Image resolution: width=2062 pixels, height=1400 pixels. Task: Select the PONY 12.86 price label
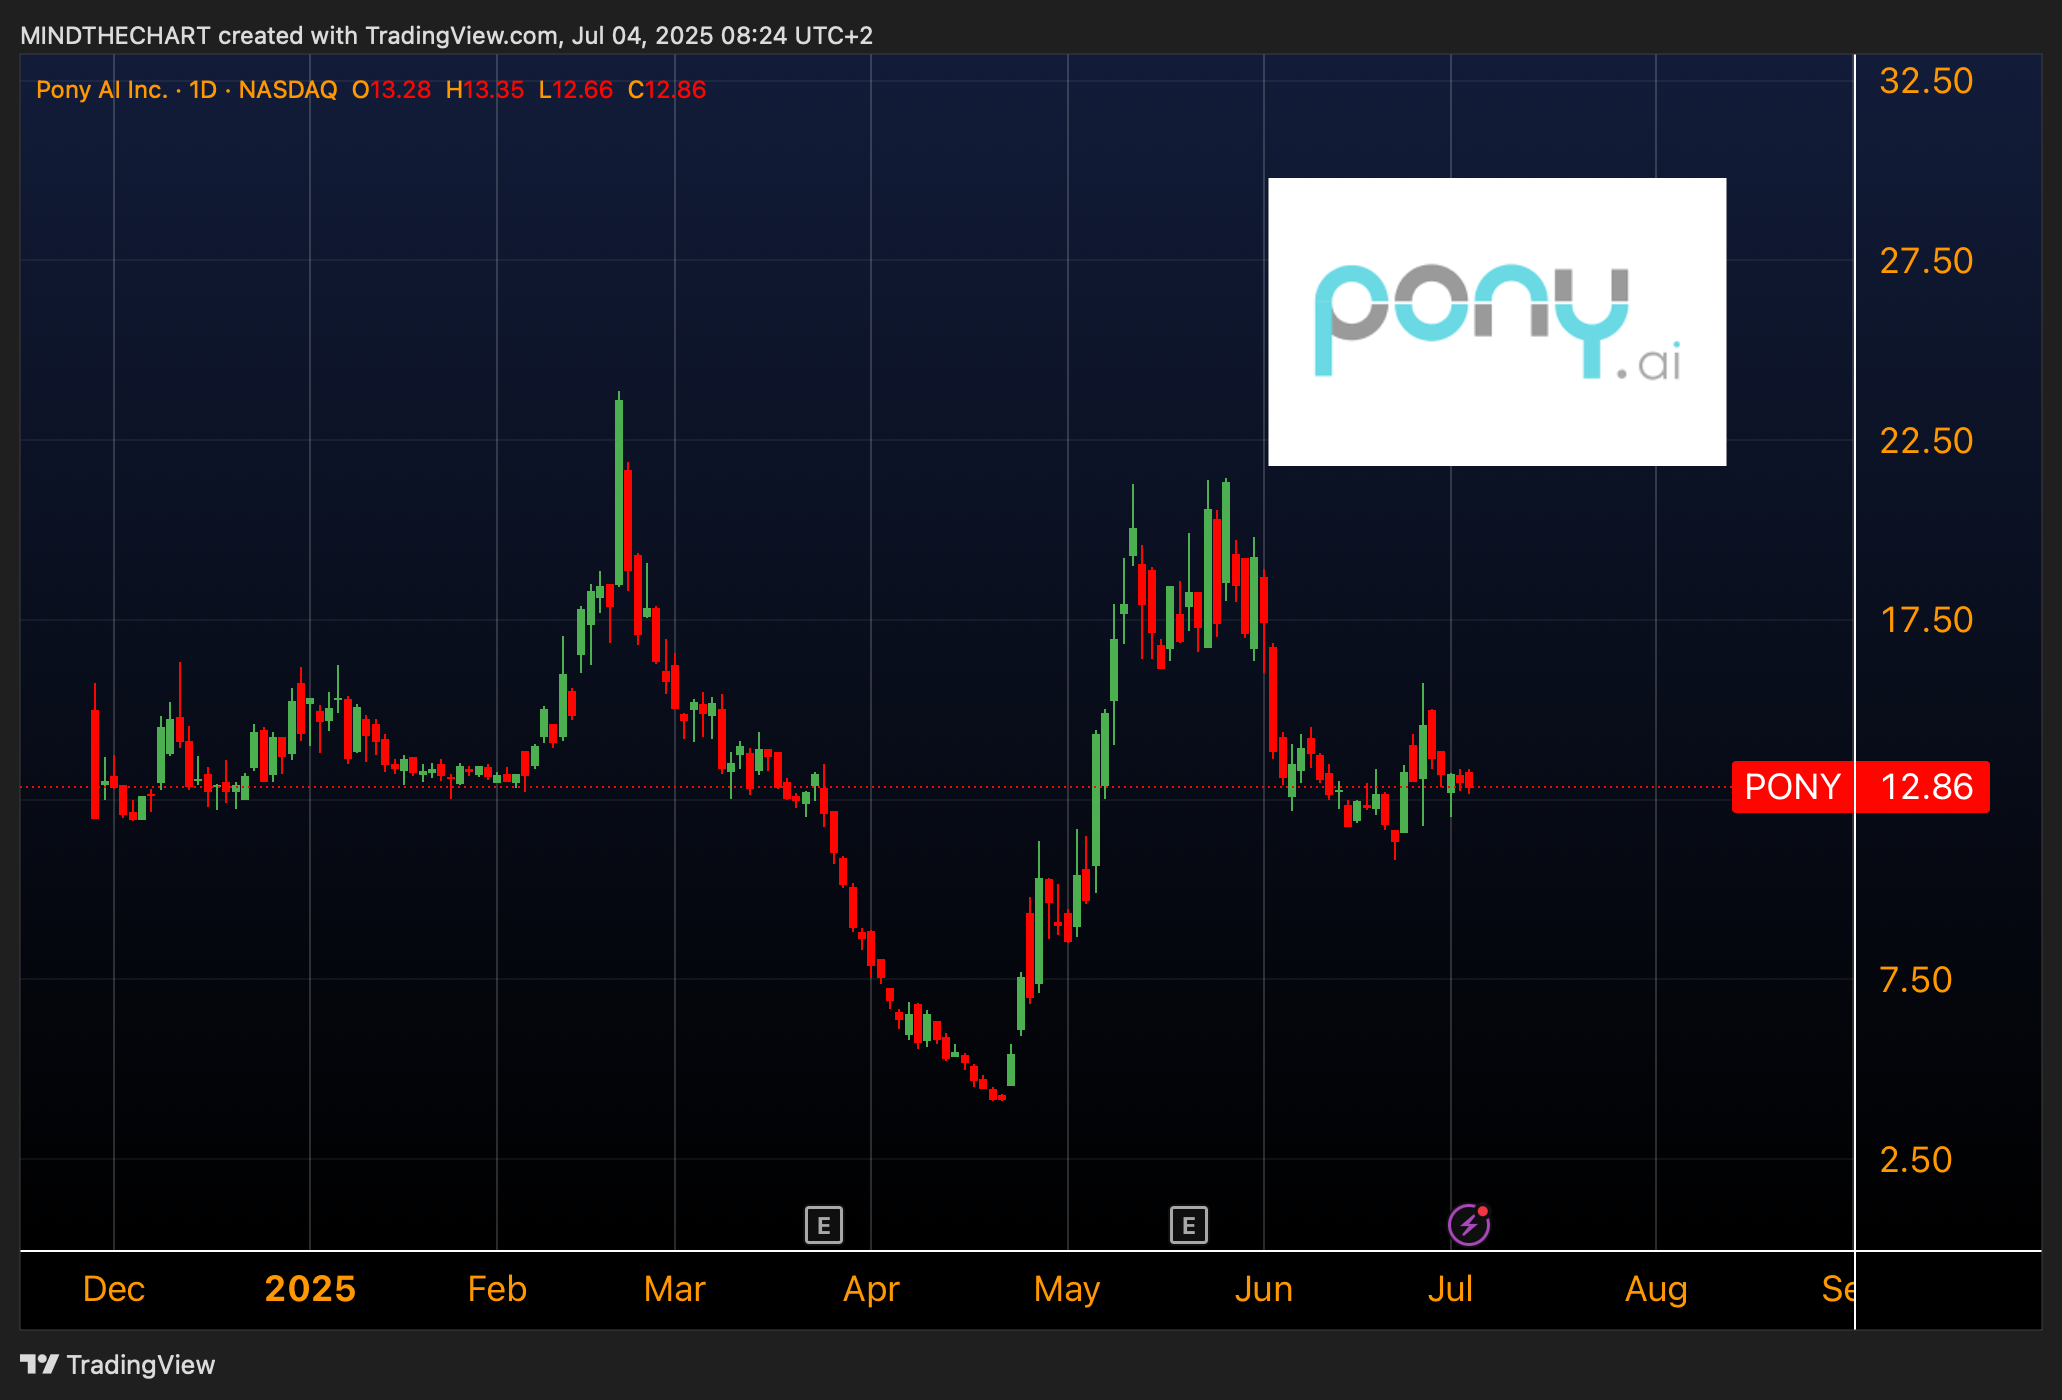point(1861,787)
